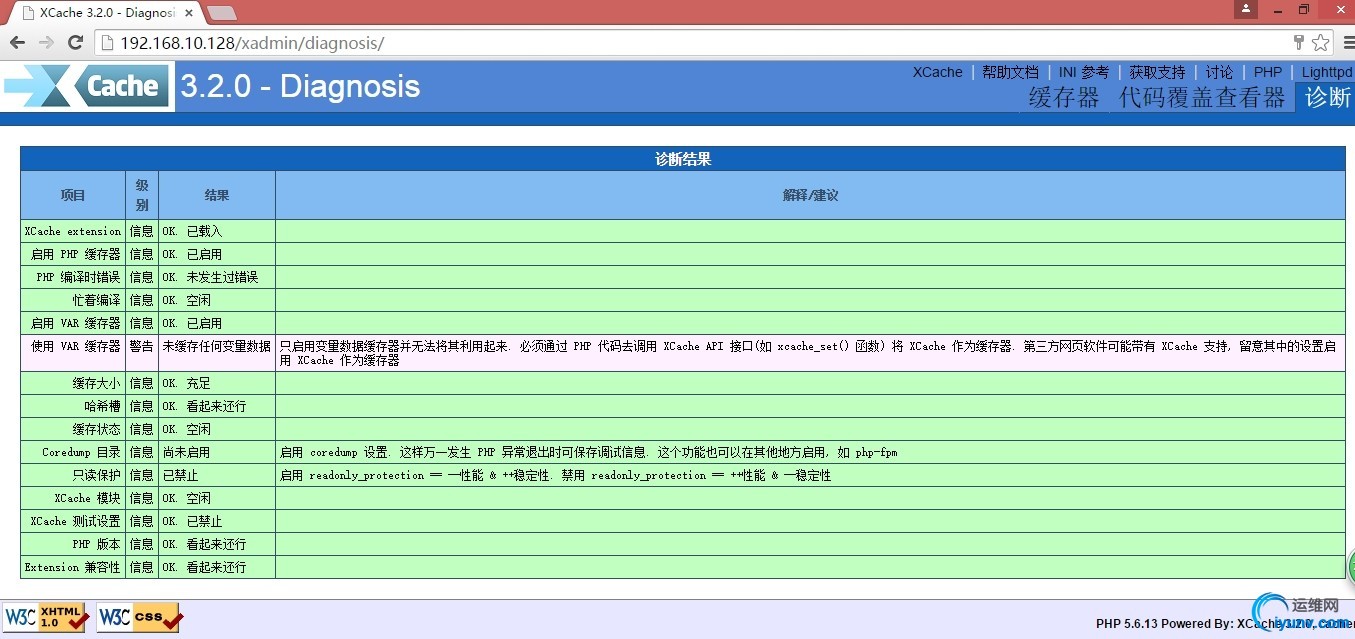Click the PHP 版本 row label

[x=73, y=544]
